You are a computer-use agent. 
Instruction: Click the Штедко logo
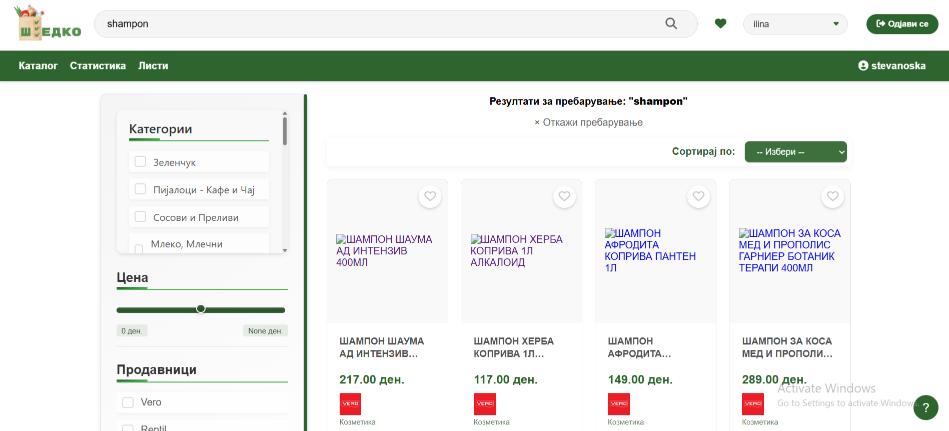[x=49, y=24]
